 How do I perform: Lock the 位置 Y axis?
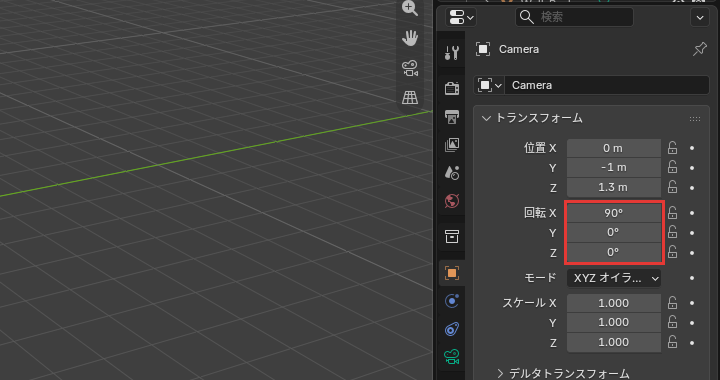pos(673,167)
